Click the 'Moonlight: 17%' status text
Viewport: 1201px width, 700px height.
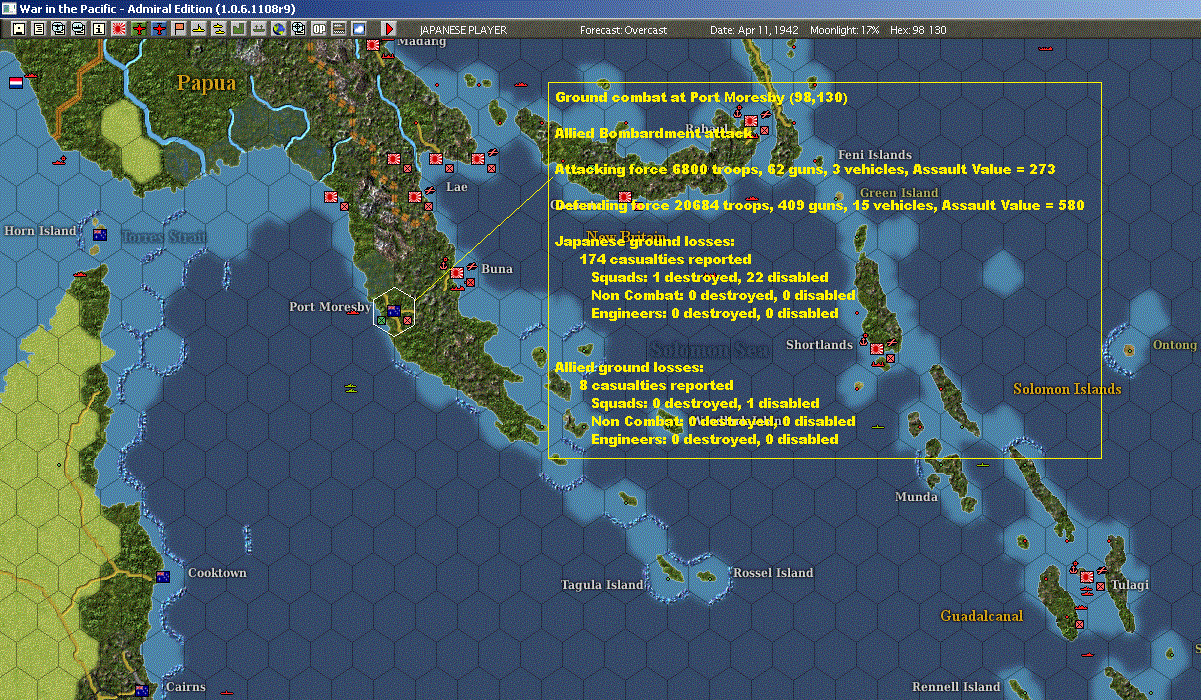[845, 30]
